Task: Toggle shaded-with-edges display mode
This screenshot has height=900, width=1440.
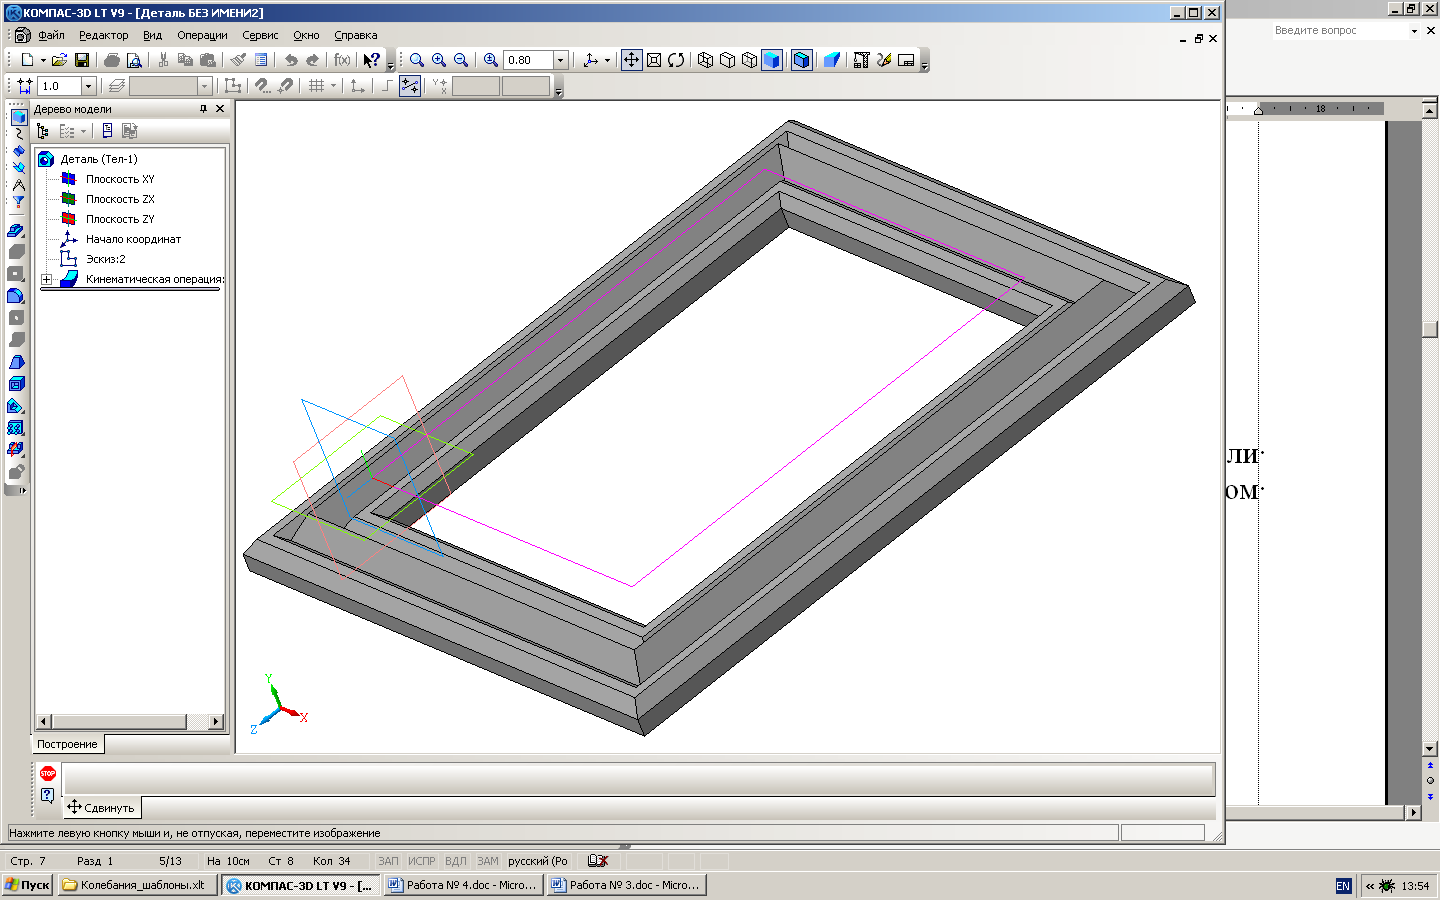Action: [801, 60]
